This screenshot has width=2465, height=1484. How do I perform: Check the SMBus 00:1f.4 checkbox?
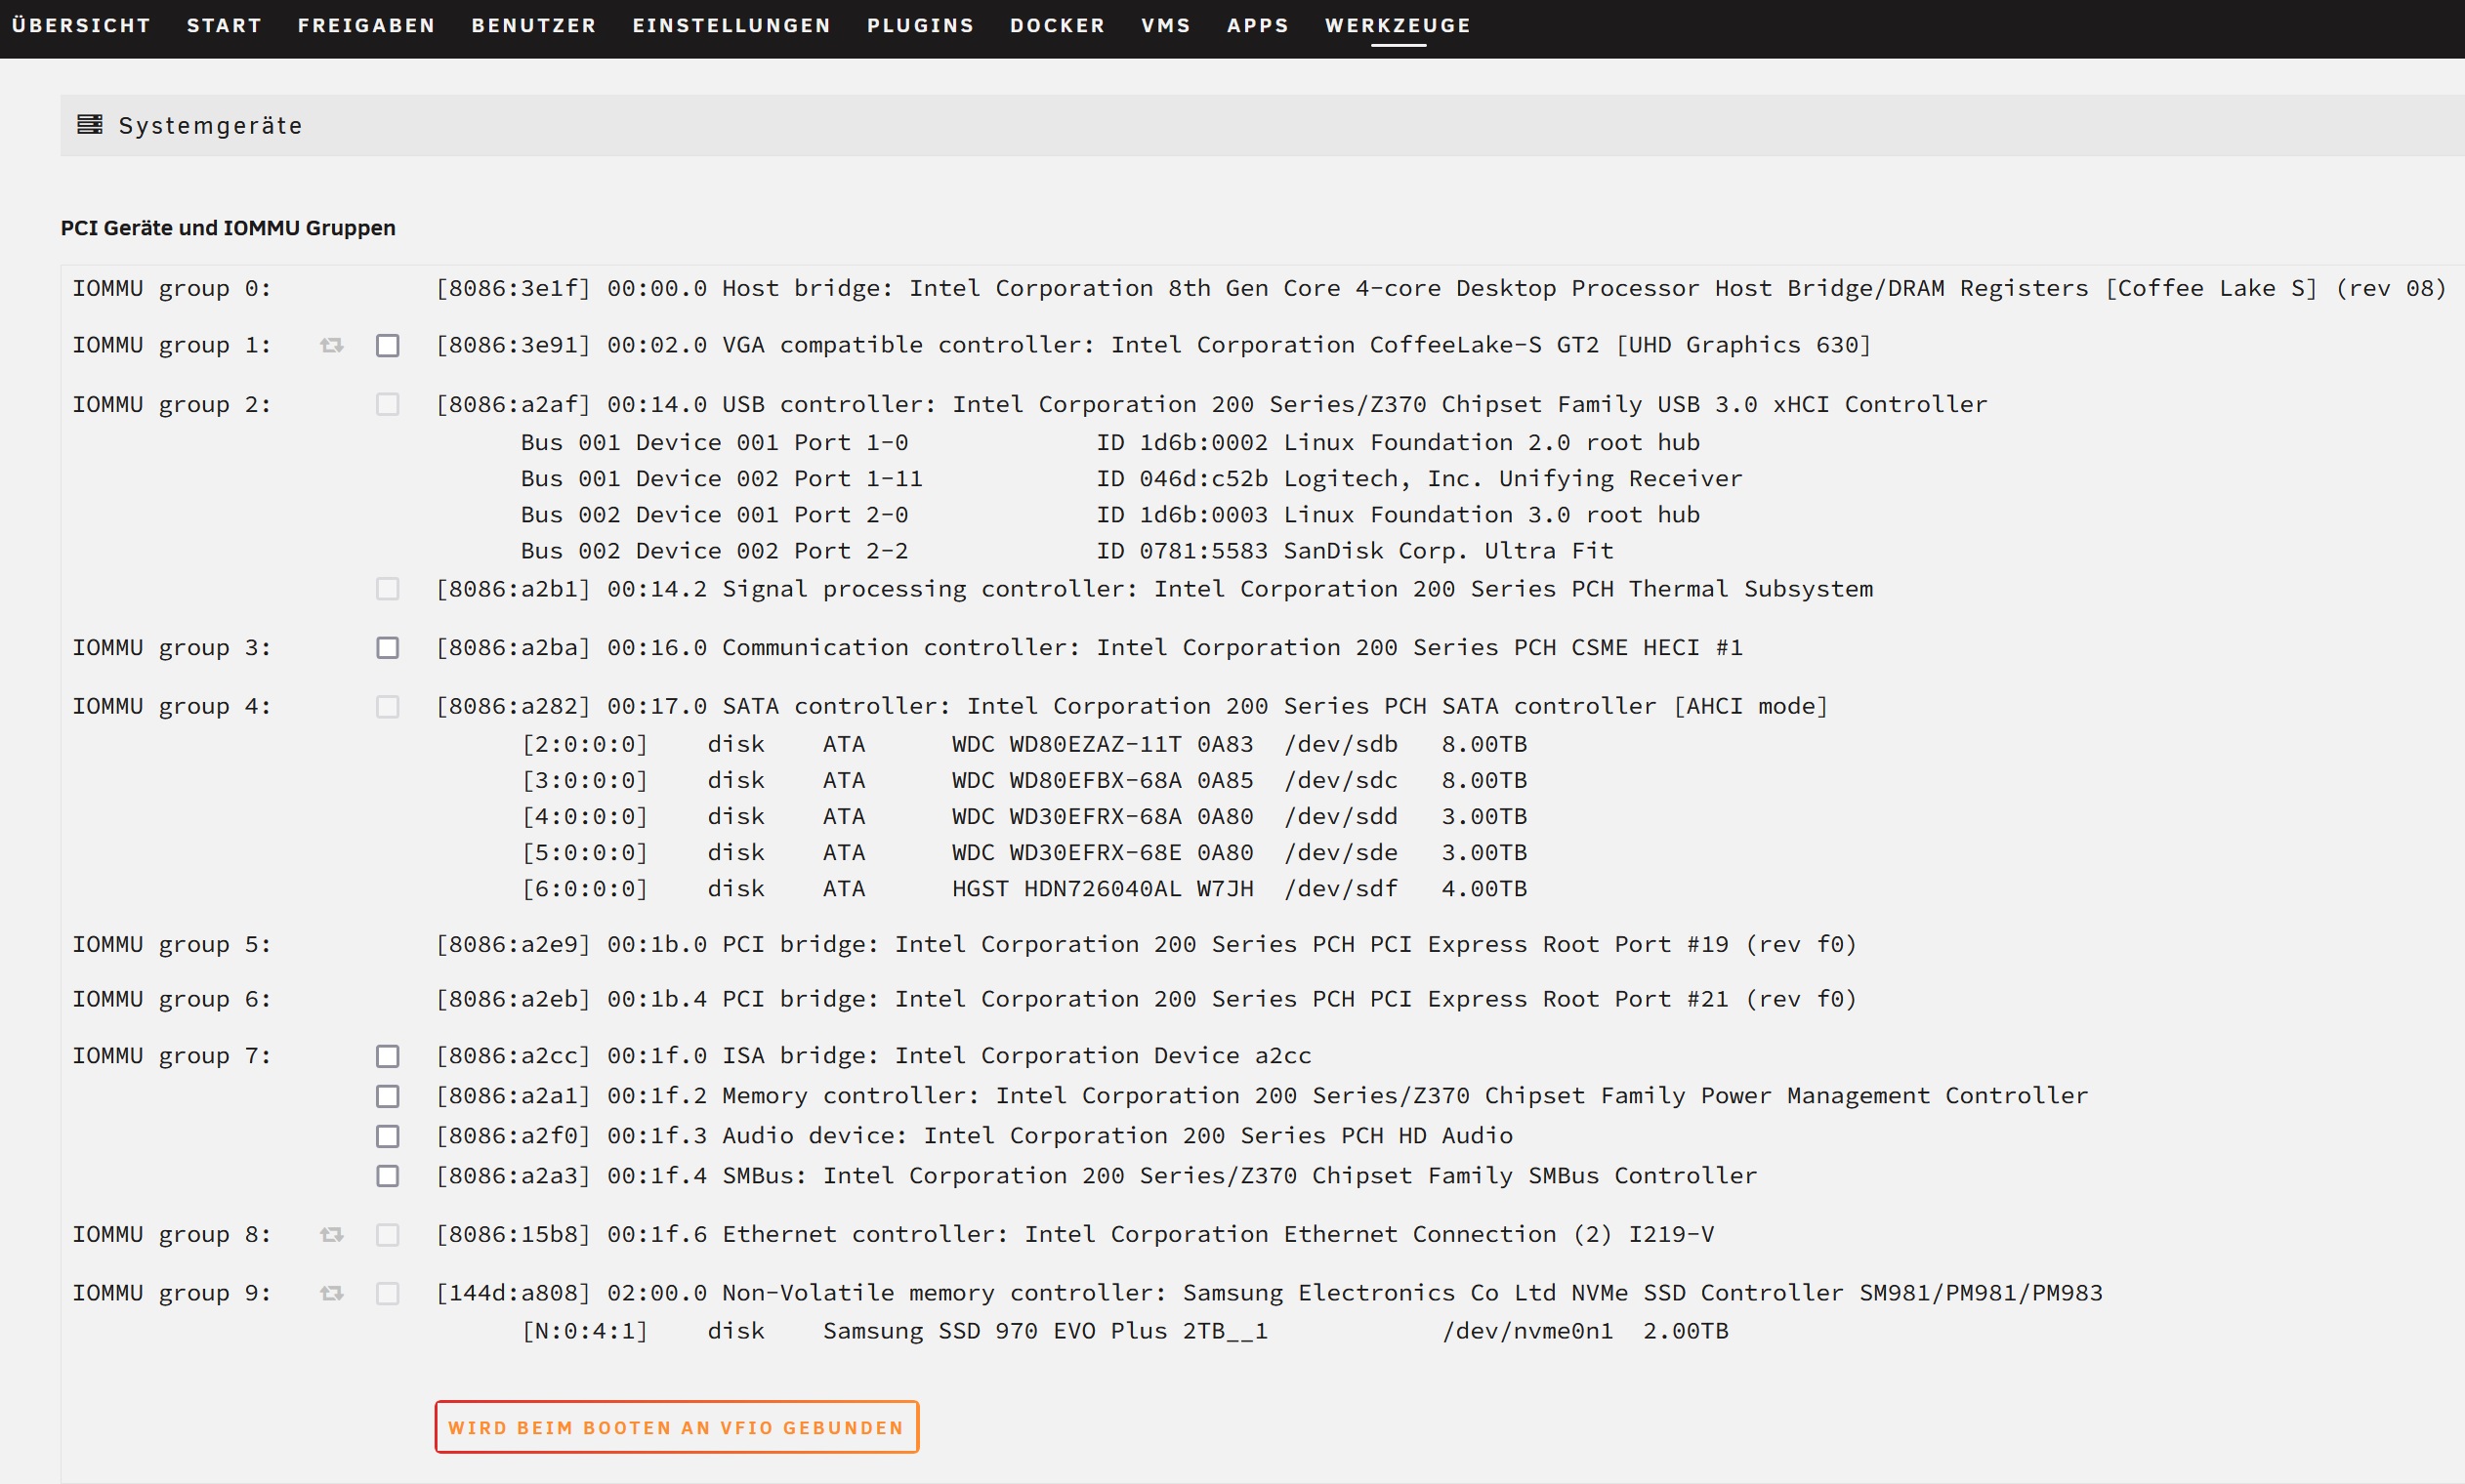(x=388, y=1176)
